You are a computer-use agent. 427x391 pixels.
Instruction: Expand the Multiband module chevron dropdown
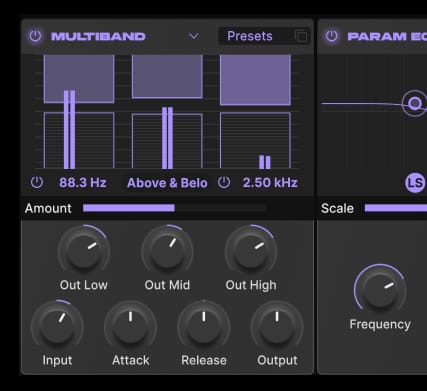click(194, 36)
